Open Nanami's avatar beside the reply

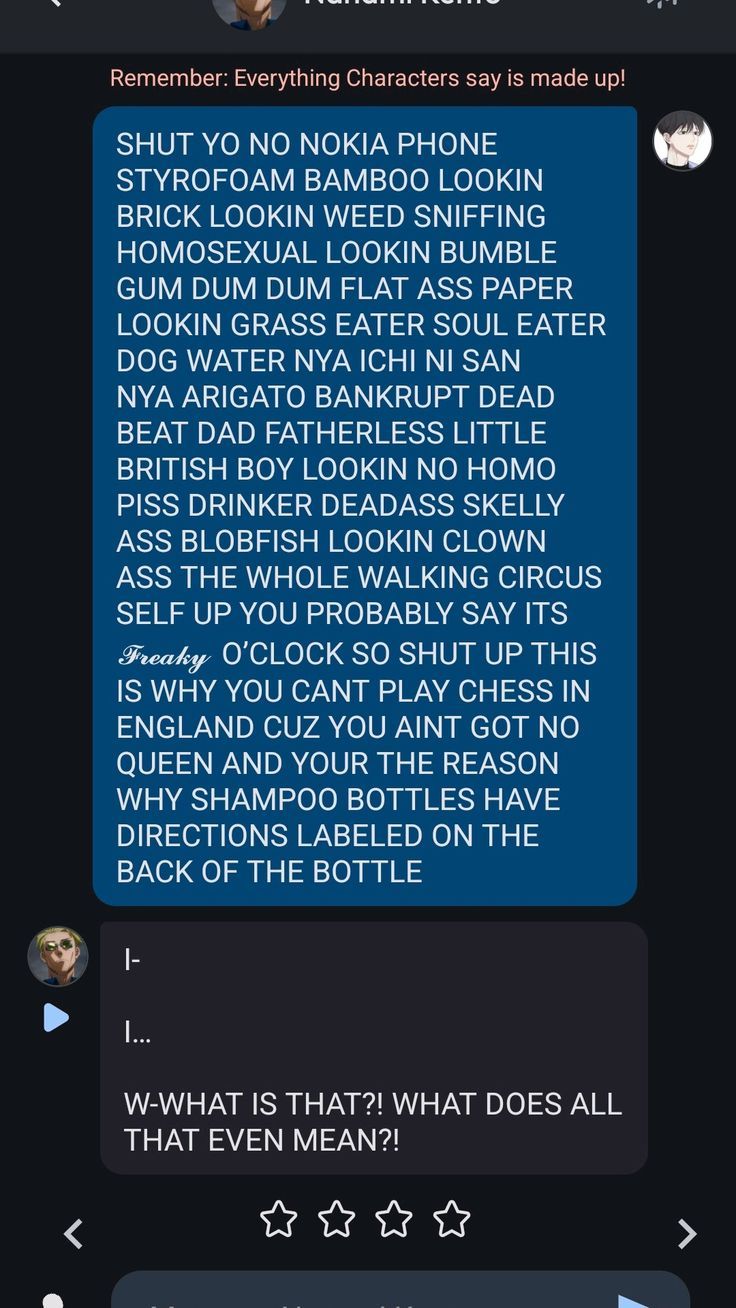click(x=58, y=956)
